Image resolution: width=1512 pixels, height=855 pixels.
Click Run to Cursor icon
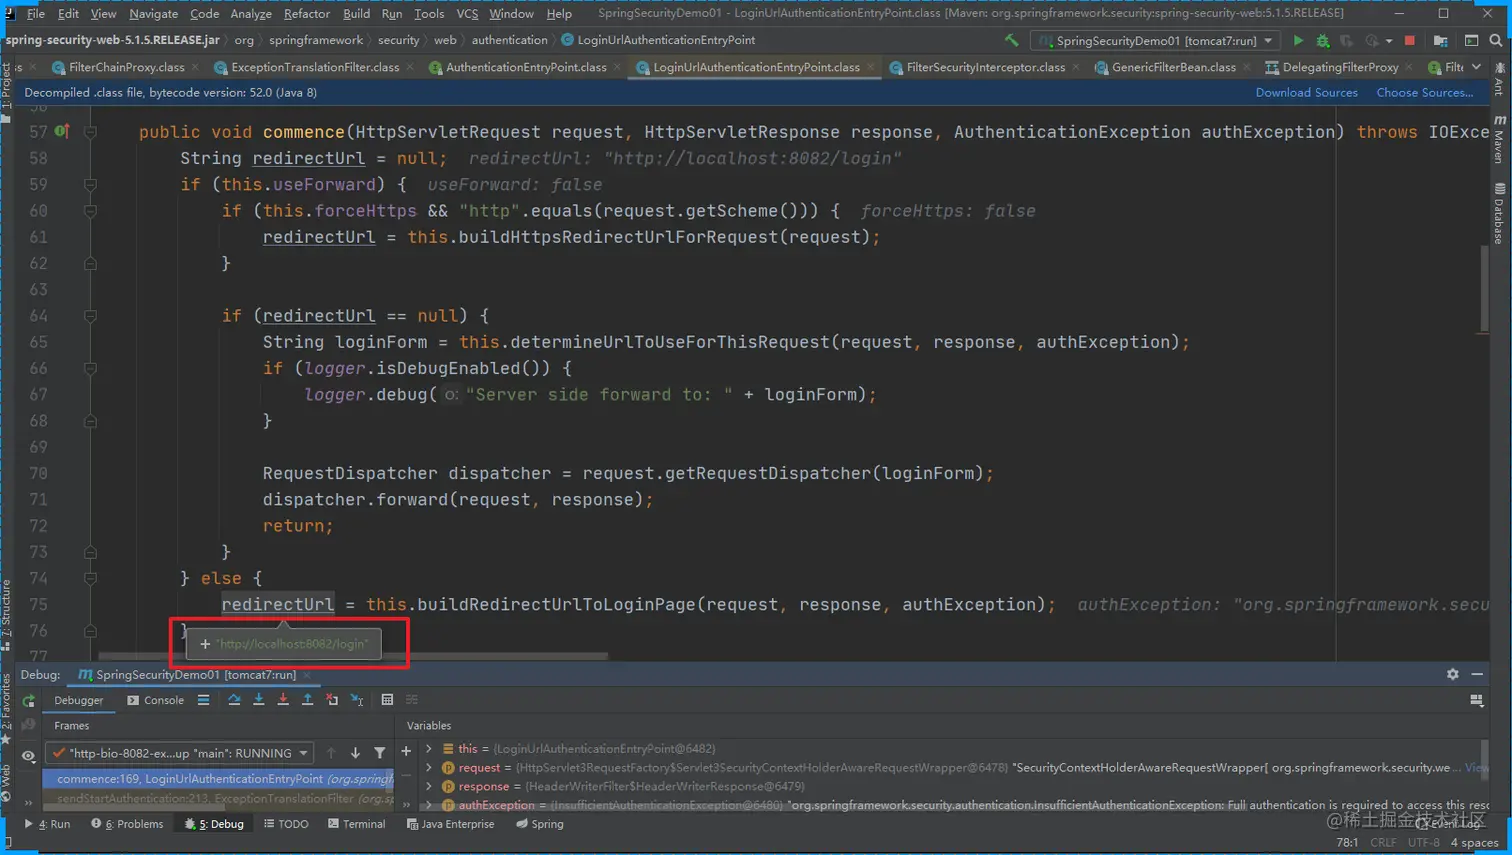click(357, 700)
